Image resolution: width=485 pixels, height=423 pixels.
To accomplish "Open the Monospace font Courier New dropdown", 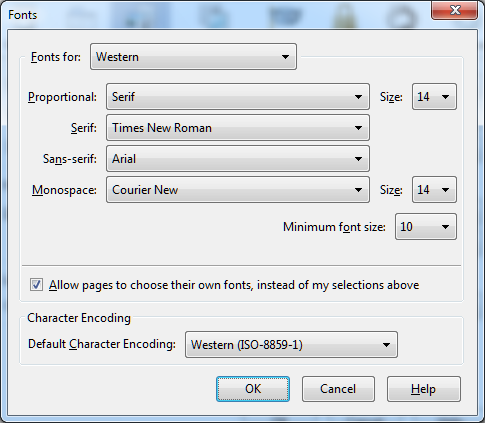I will click(x=238, y=190).
